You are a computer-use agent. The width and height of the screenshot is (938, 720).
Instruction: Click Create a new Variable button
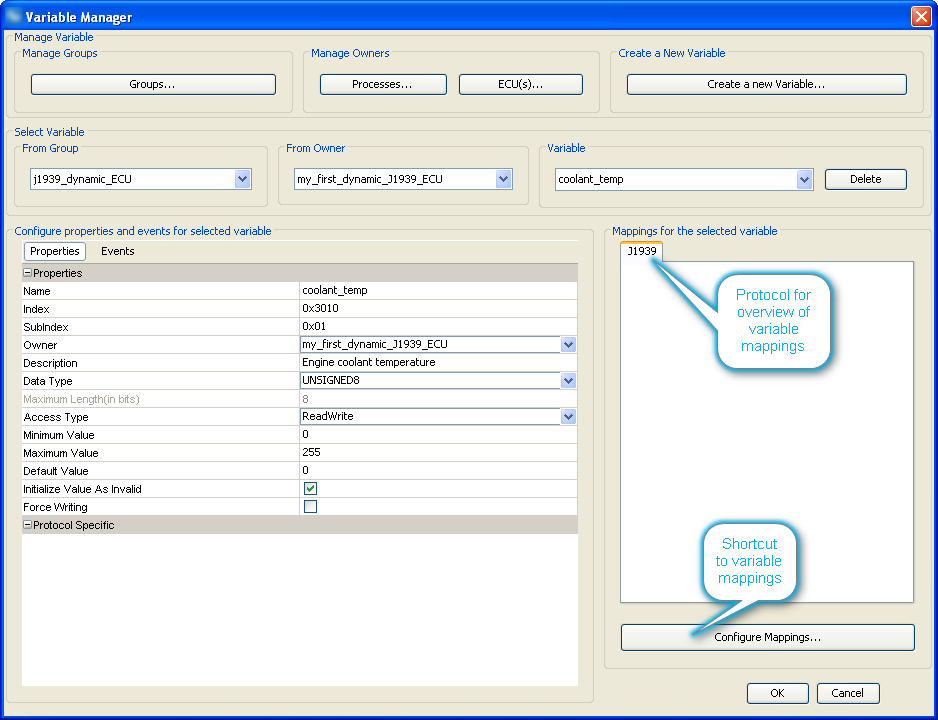[766, 84]
